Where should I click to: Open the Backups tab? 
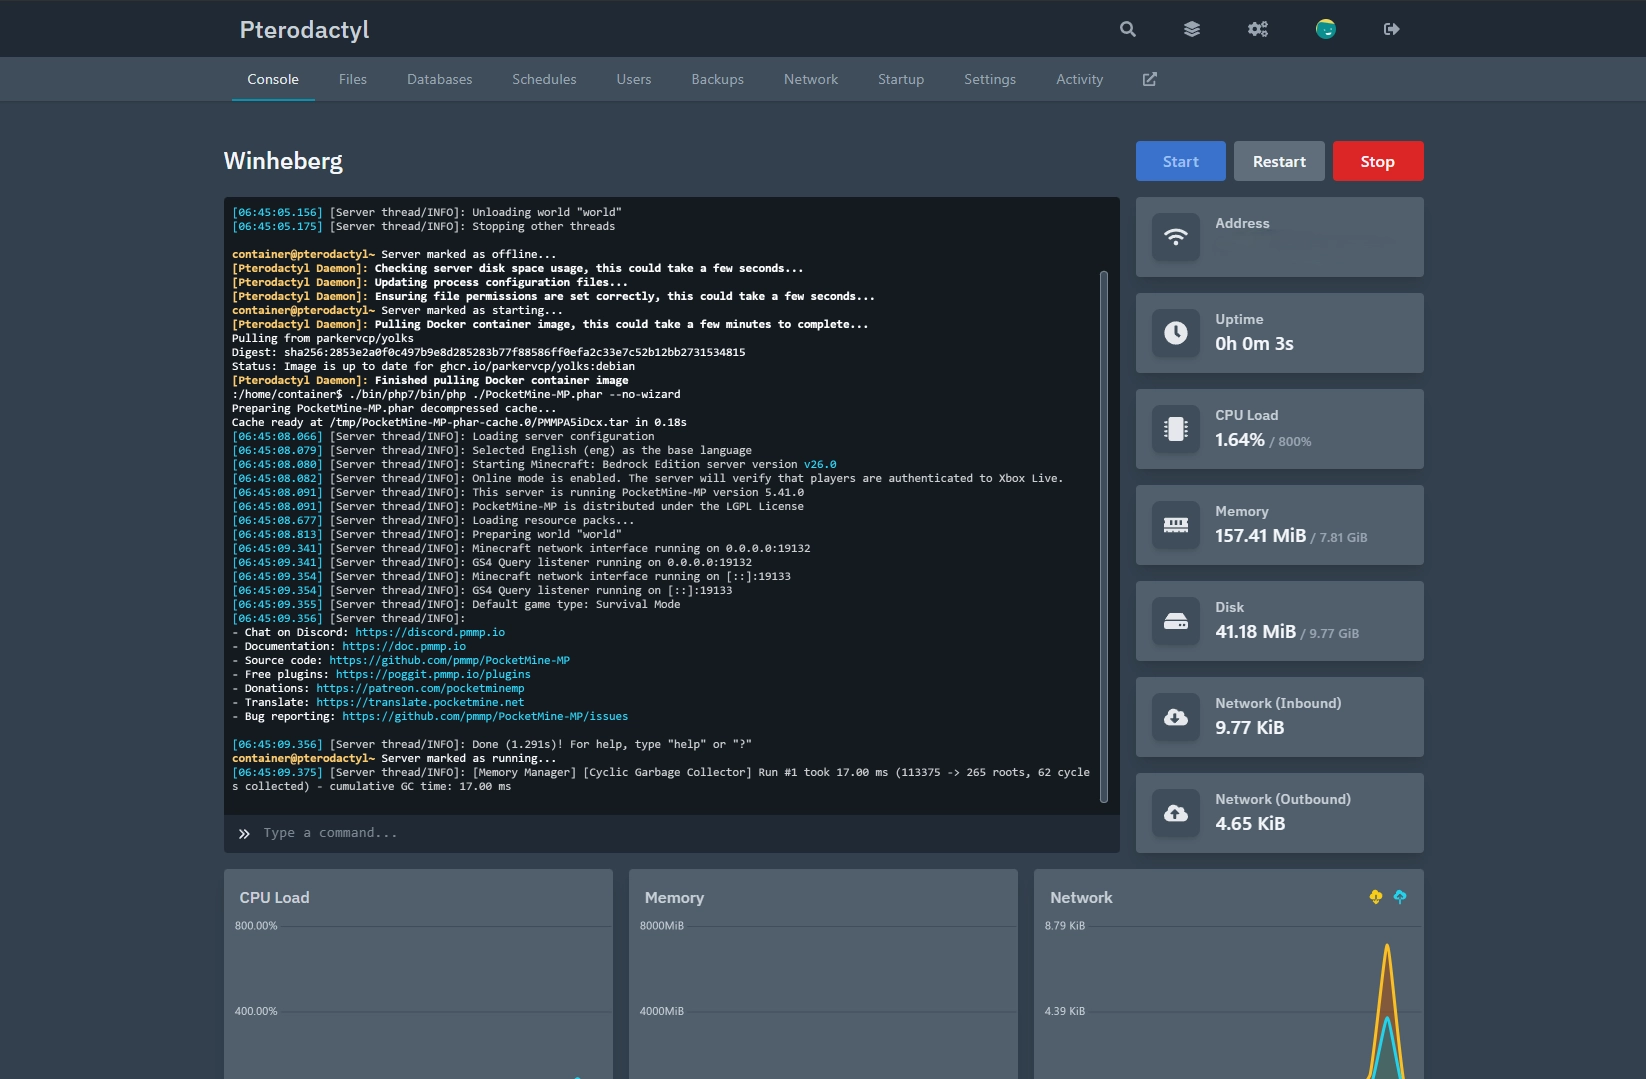click(x=717, y=79)
